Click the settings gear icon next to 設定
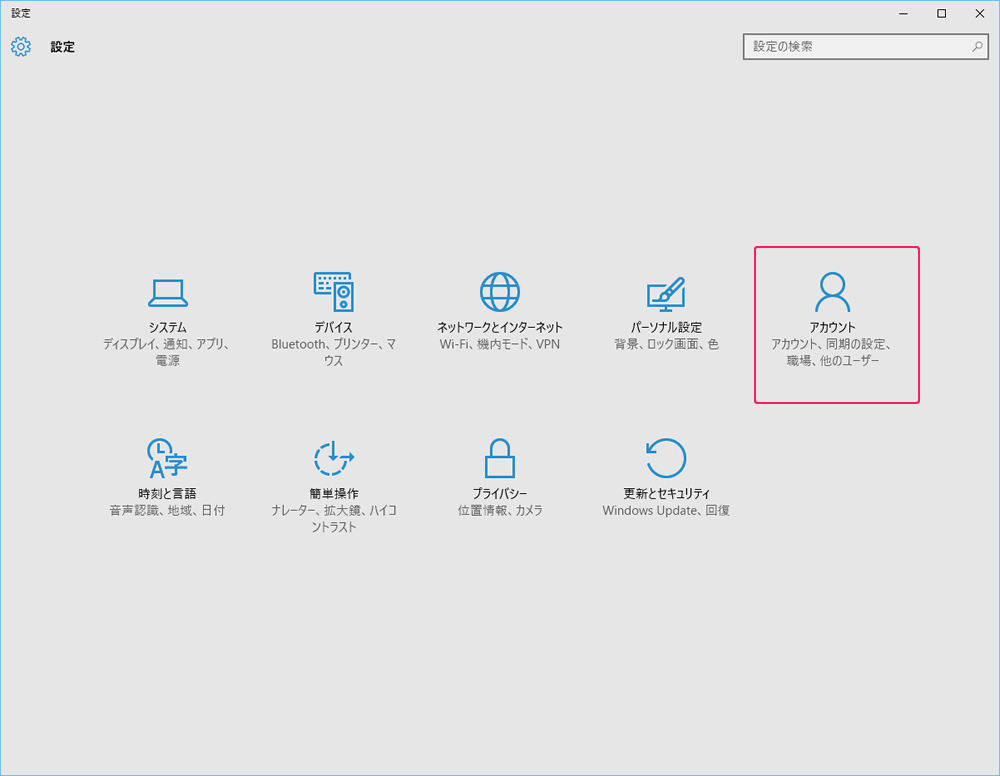1000x776 pixels. coord(20,47)
